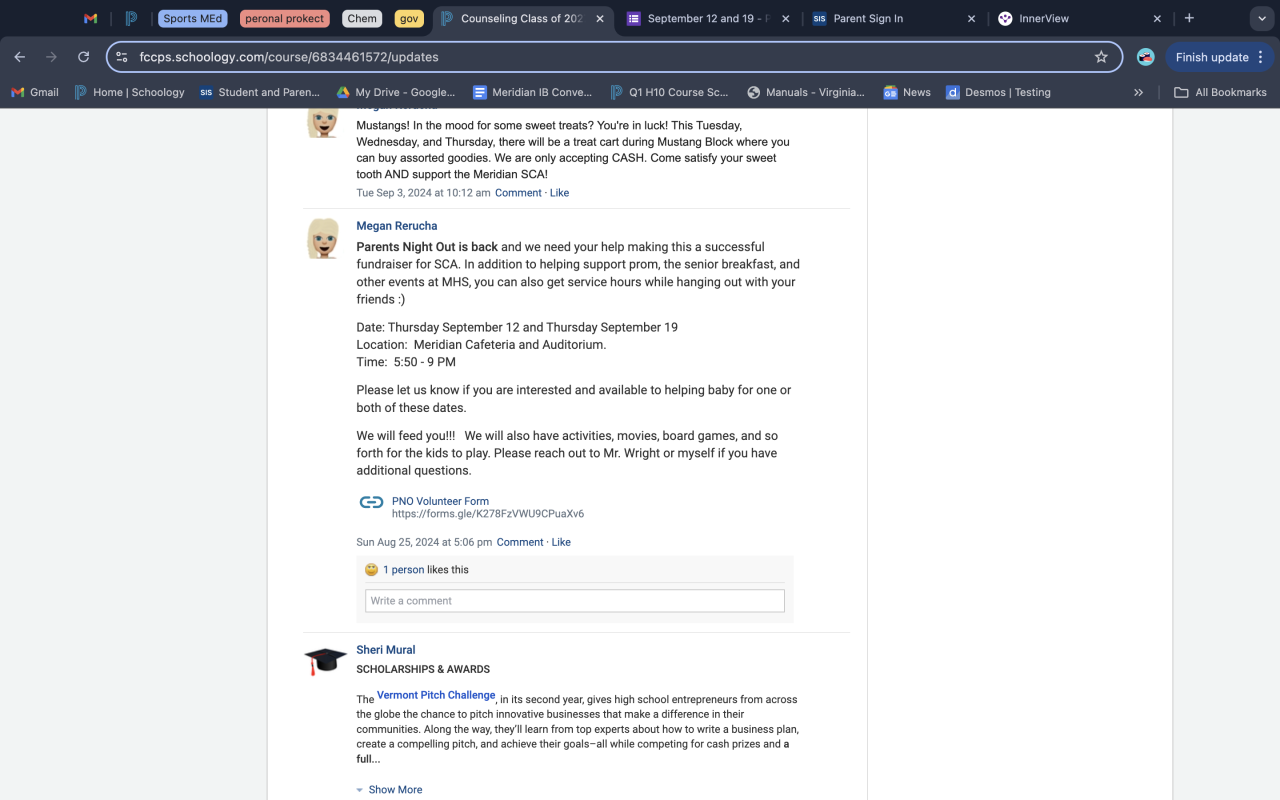
Task: Click Sheri Mural's graduation cap avatar
Action: 325,661
